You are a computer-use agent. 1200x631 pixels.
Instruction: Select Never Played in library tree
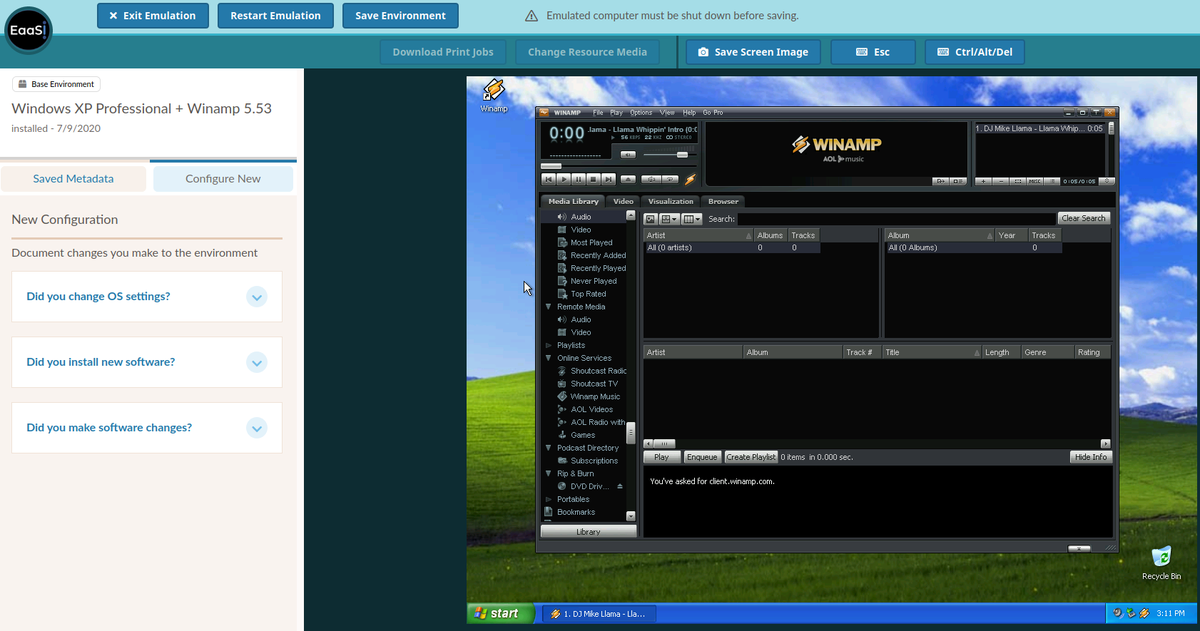(593, 282)
